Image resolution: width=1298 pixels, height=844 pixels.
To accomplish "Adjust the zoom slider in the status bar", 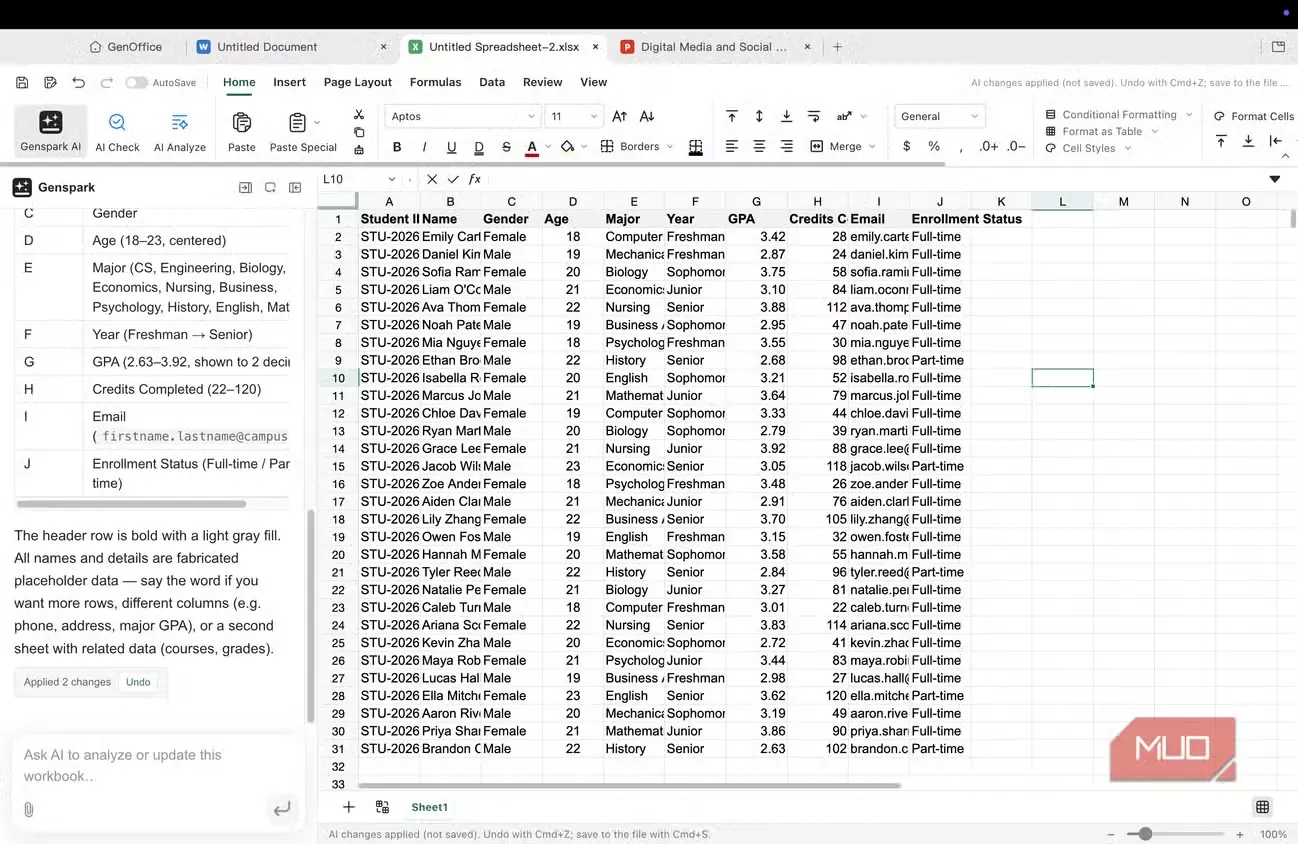I will (1146, 834).
